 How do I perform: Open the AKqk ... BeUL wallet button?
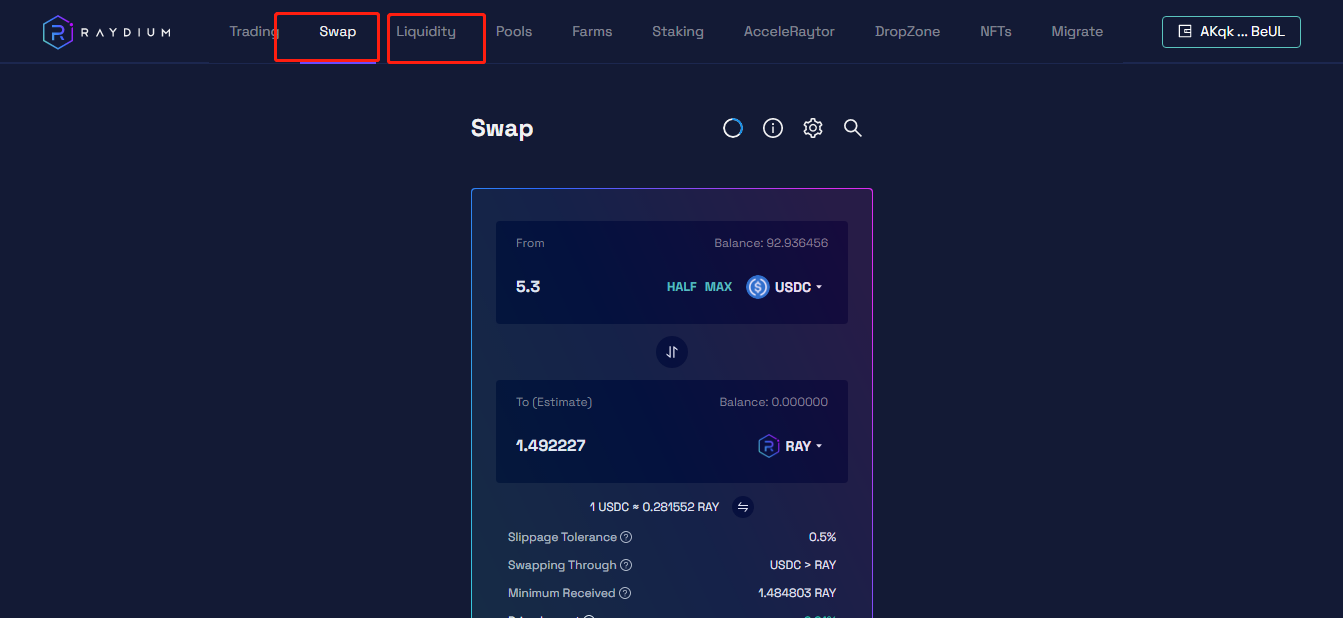click(1231, 31)
